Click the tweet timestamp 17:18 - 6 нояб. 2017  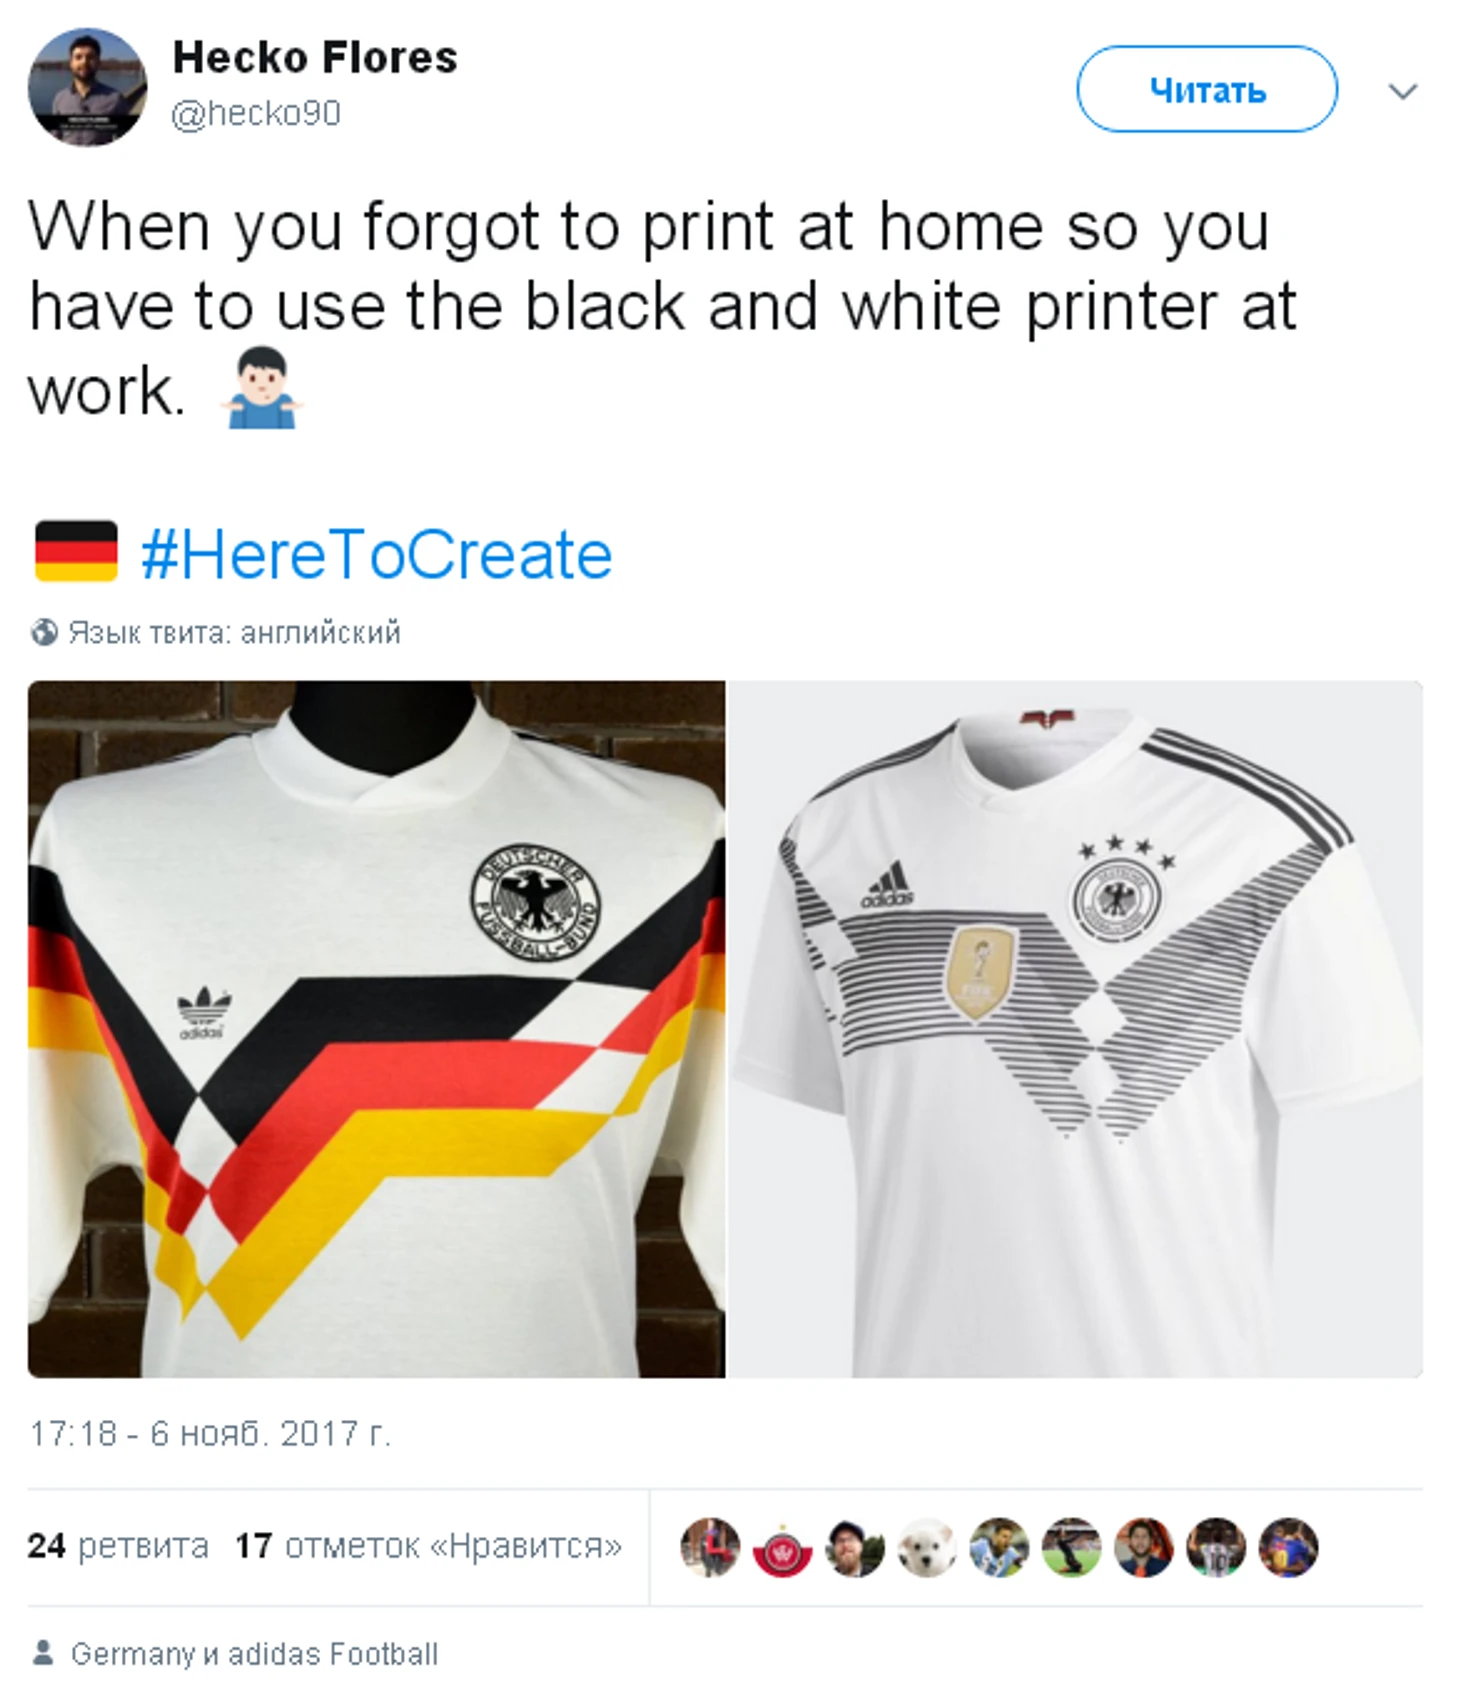pyautogui.click(x=209, y=1434)
